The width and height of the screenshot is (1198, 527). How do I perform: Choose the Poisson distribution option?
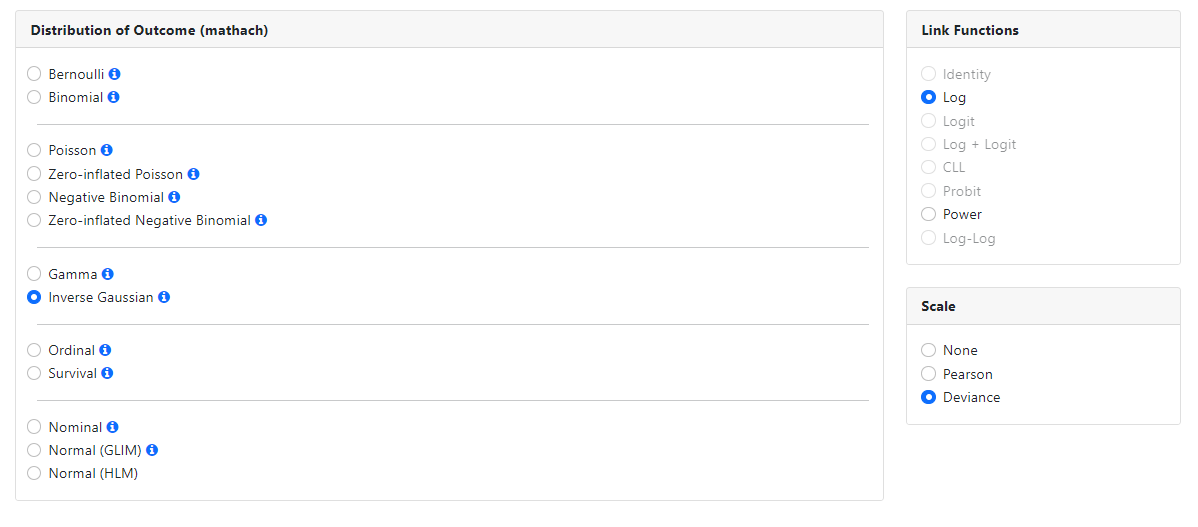pos(34,151)
